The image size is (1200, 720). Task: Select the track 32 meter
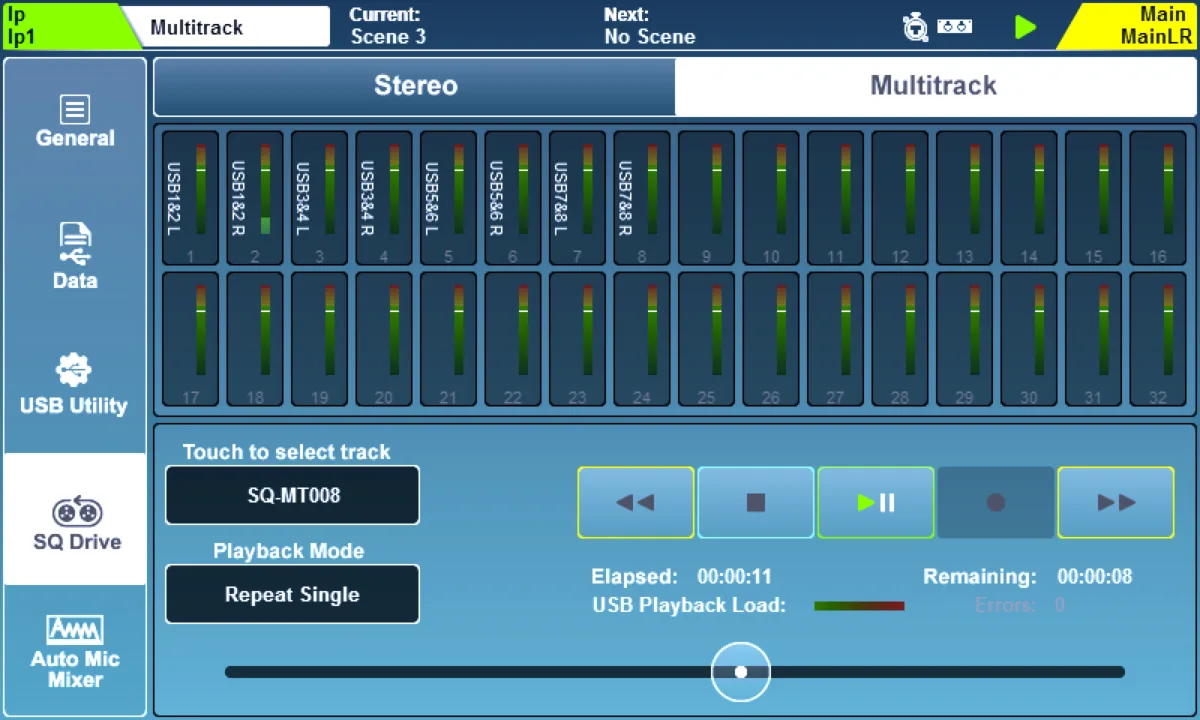(1158, 339)
